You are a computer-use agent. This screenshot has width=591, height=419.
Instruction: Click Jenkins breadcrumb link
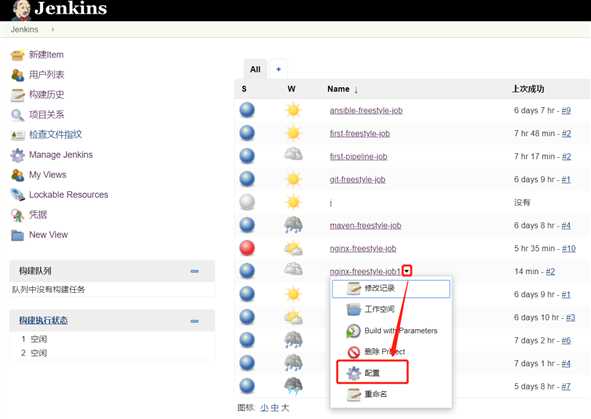24,29
